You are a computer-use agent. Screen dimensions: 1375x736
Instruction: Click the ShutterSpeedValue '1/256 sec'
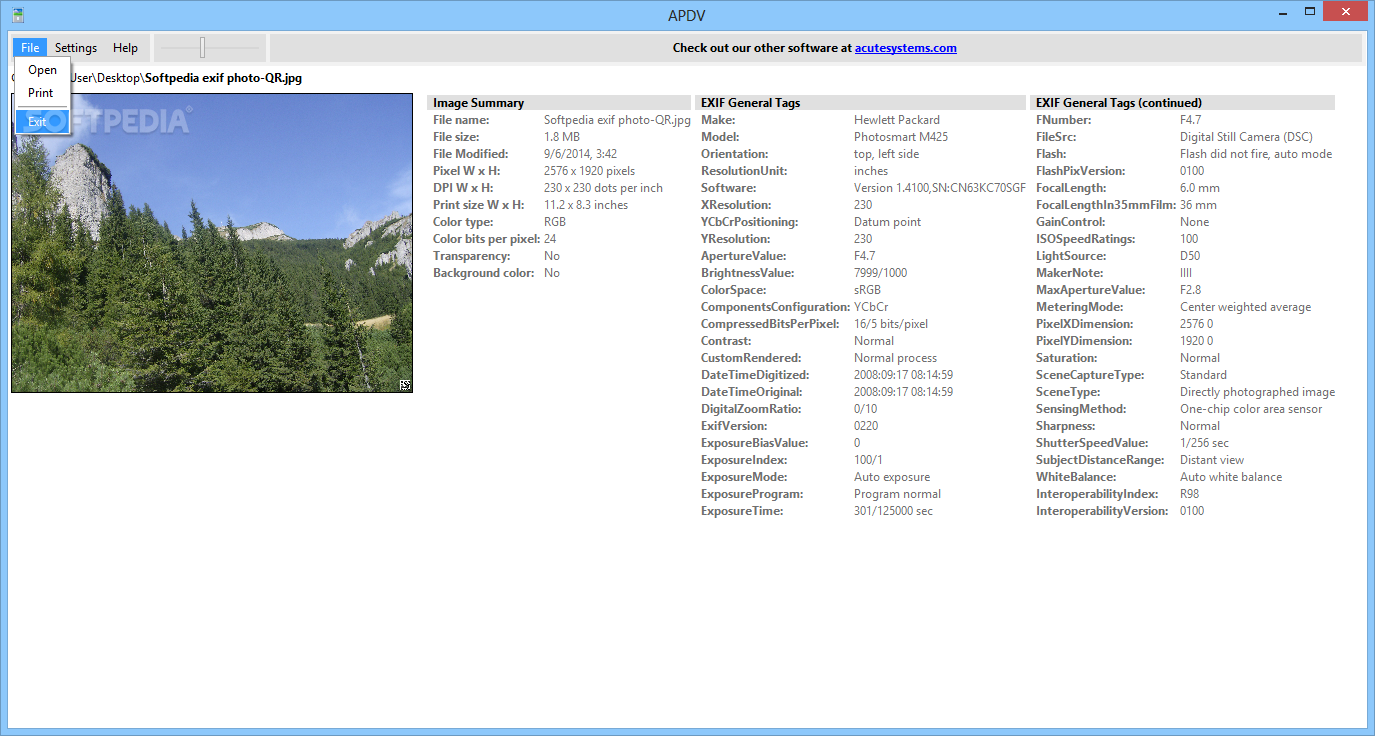[1205, 443]
